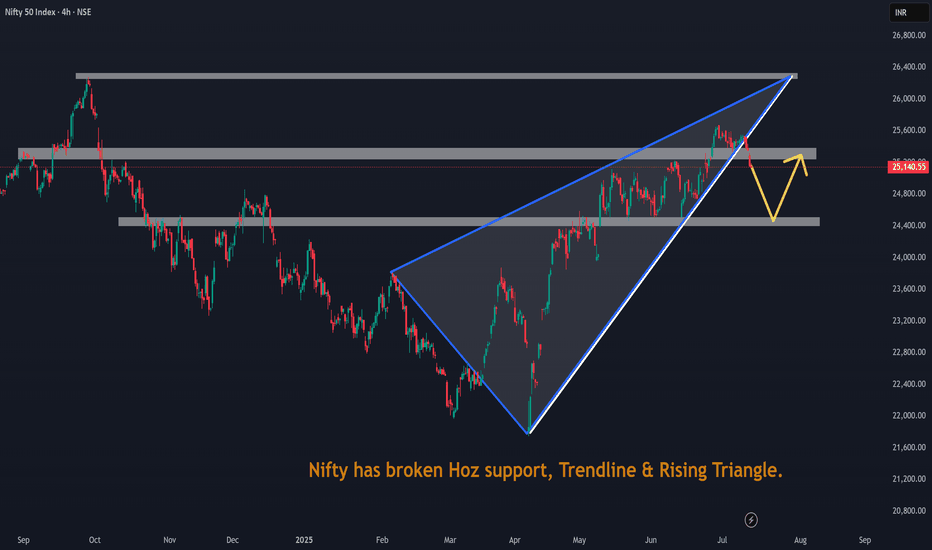Image resolution: width=932 pixels, height=550 pixels.
Task: Click the 23,600.00 price axis label
Action: pyautogui.click(x=909, y=289)
